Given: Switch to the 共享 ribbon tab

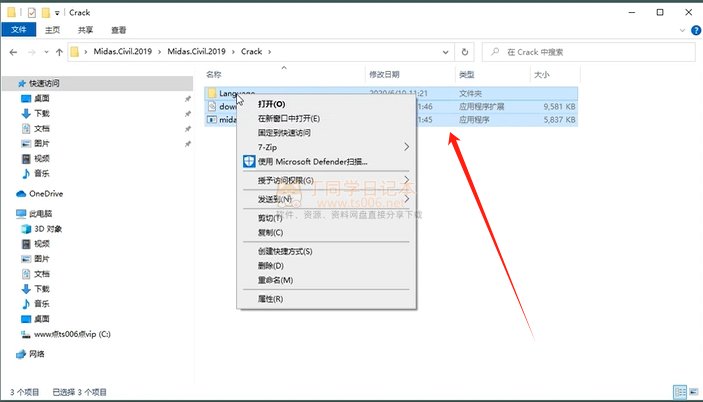Looking at the screenshot, I should (85, 30).
